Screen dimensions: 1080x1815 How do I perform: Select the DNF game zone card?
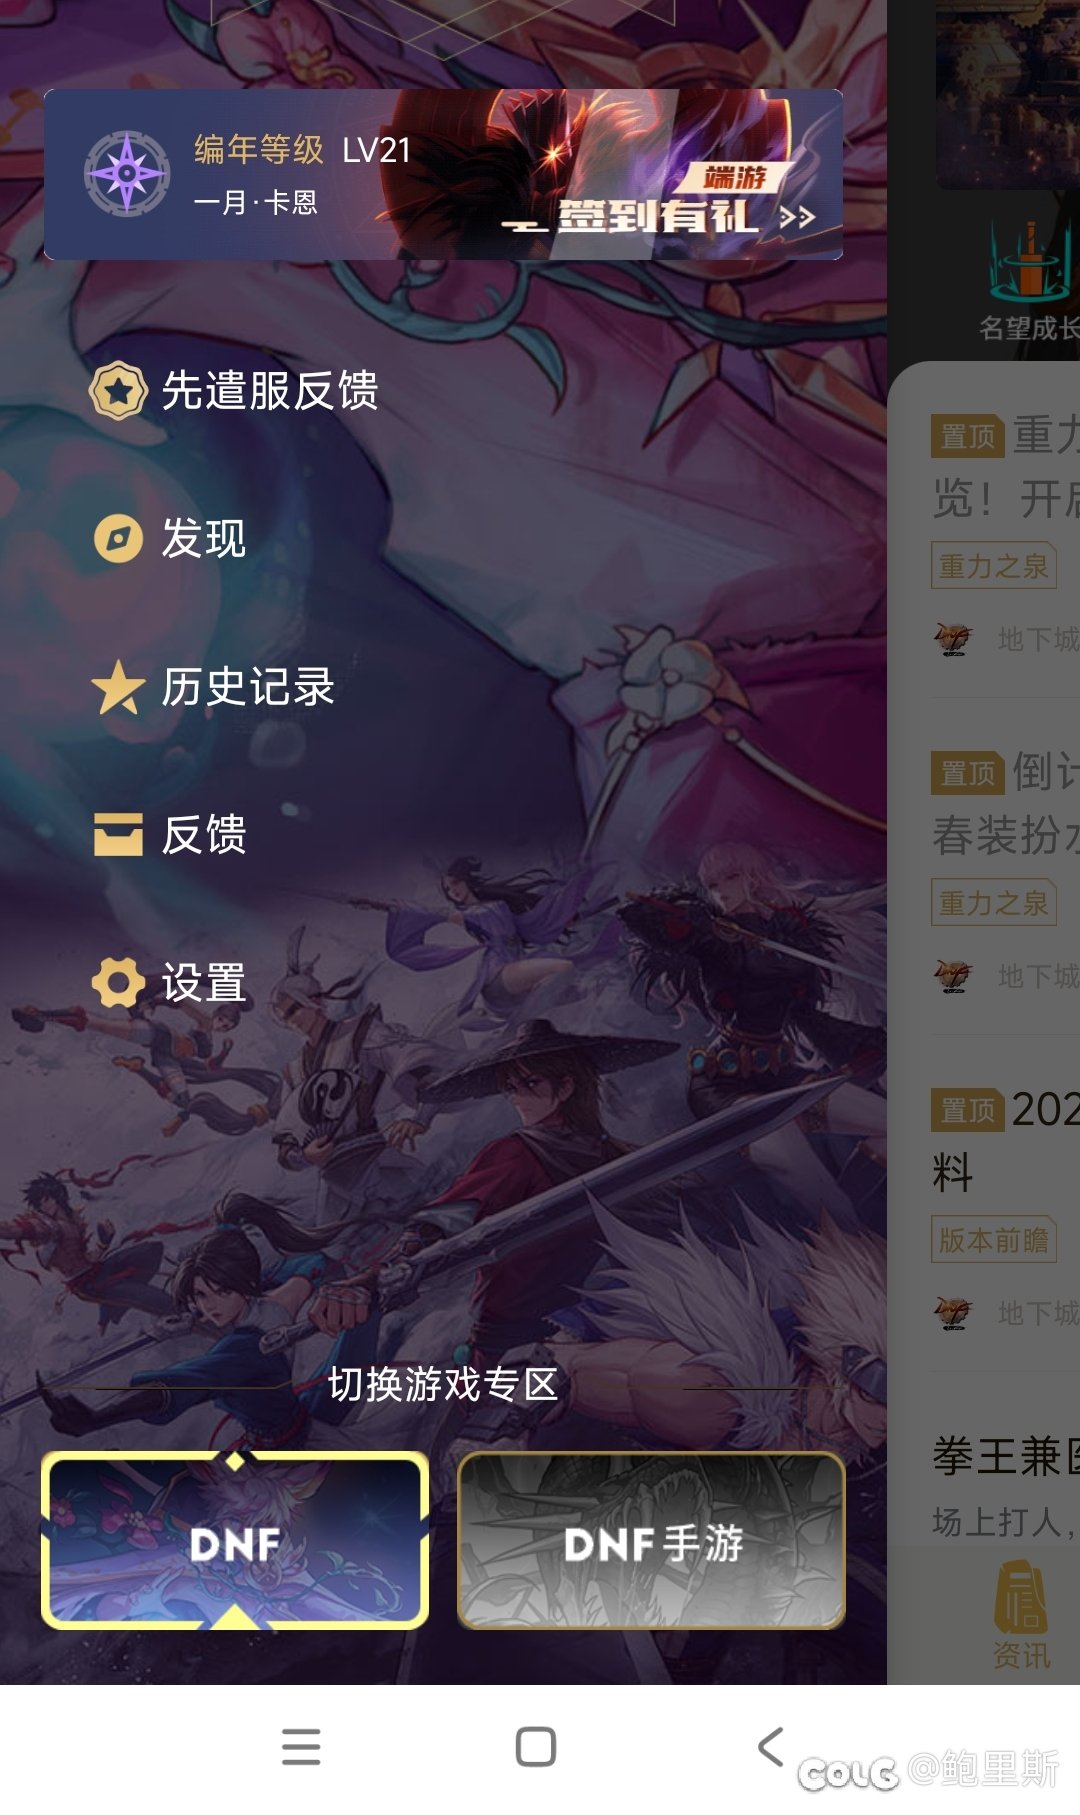[235, 1541]
